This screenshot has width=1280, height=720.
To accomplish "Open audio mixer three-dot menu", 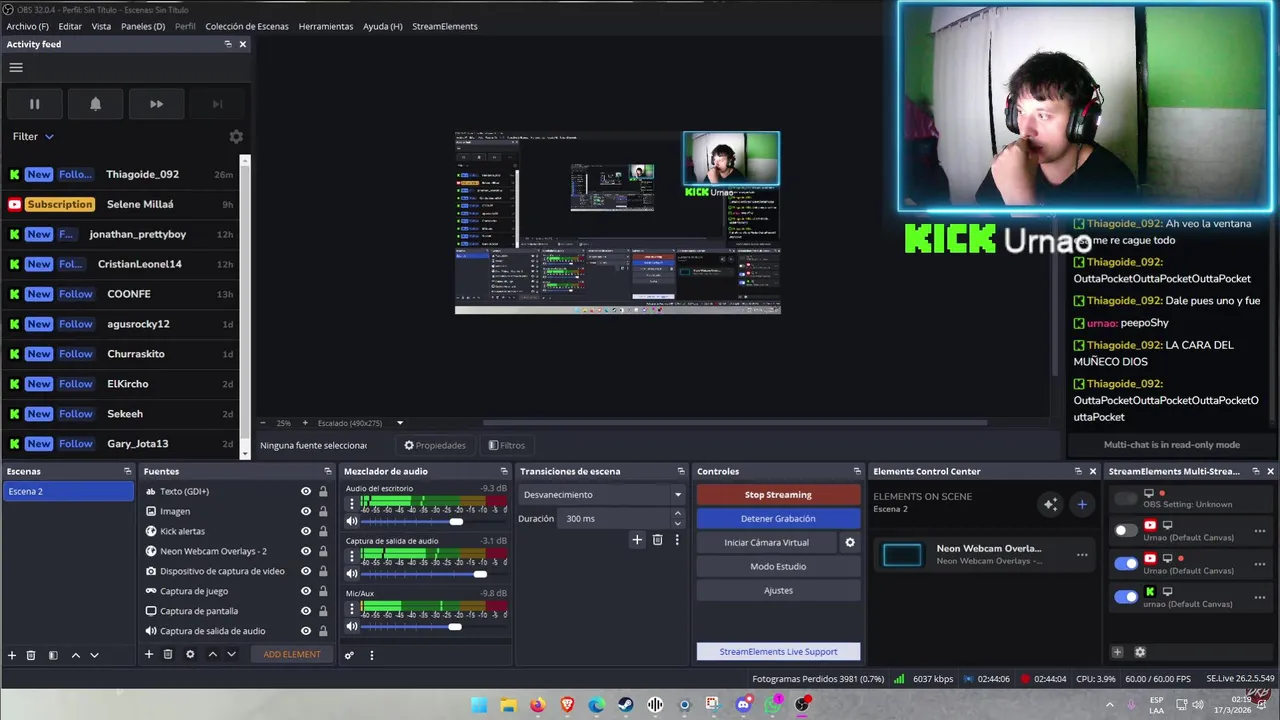I will 371,656.
